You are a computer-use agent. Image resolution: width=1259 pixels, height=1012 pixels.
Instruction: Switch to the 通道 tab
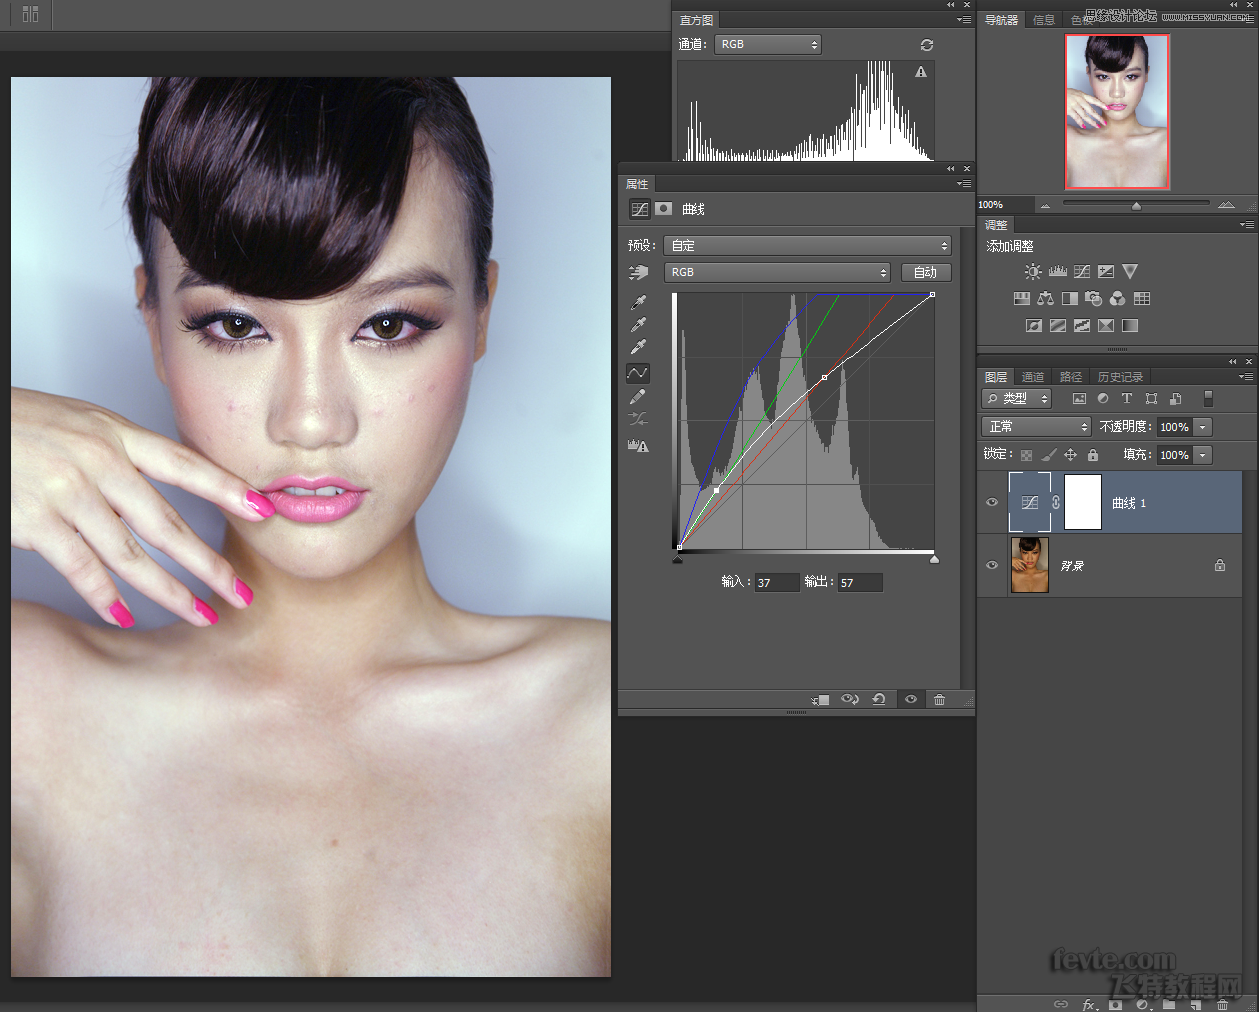click(1032, 376)
